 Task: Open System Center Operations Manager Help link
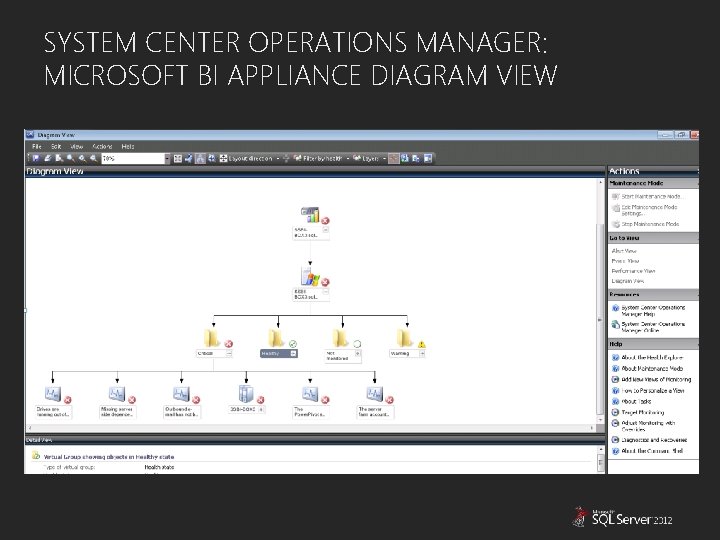(648, 311)
